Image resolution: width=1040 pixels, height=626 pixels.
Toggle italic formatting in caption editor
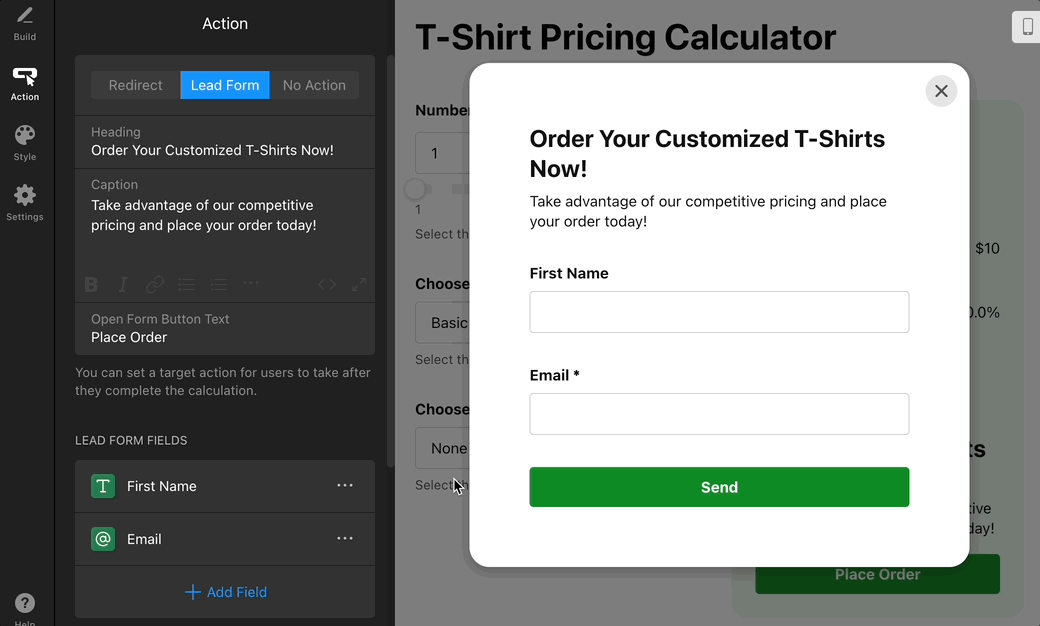tap(123, 285)
